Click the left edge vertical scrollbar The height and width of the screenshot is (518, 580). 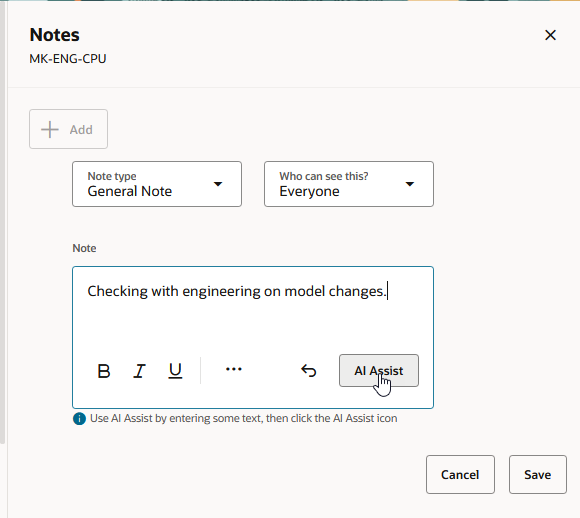tap(3, 222)
